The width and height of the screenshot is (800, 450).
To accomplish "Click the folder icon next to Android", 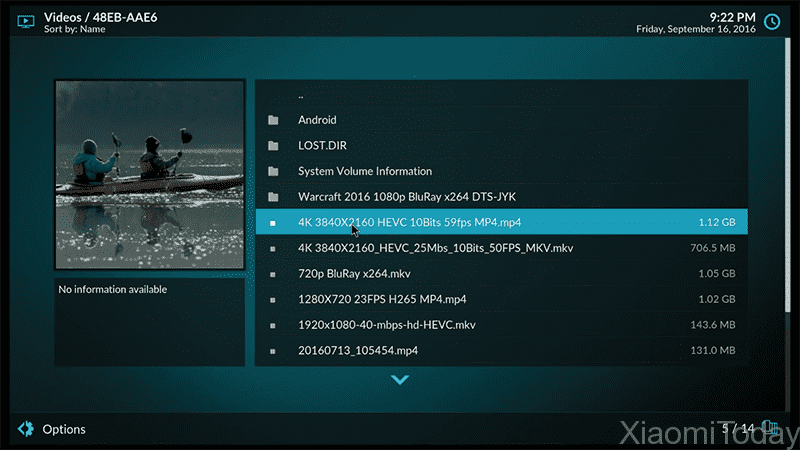I will coord(273,120).
